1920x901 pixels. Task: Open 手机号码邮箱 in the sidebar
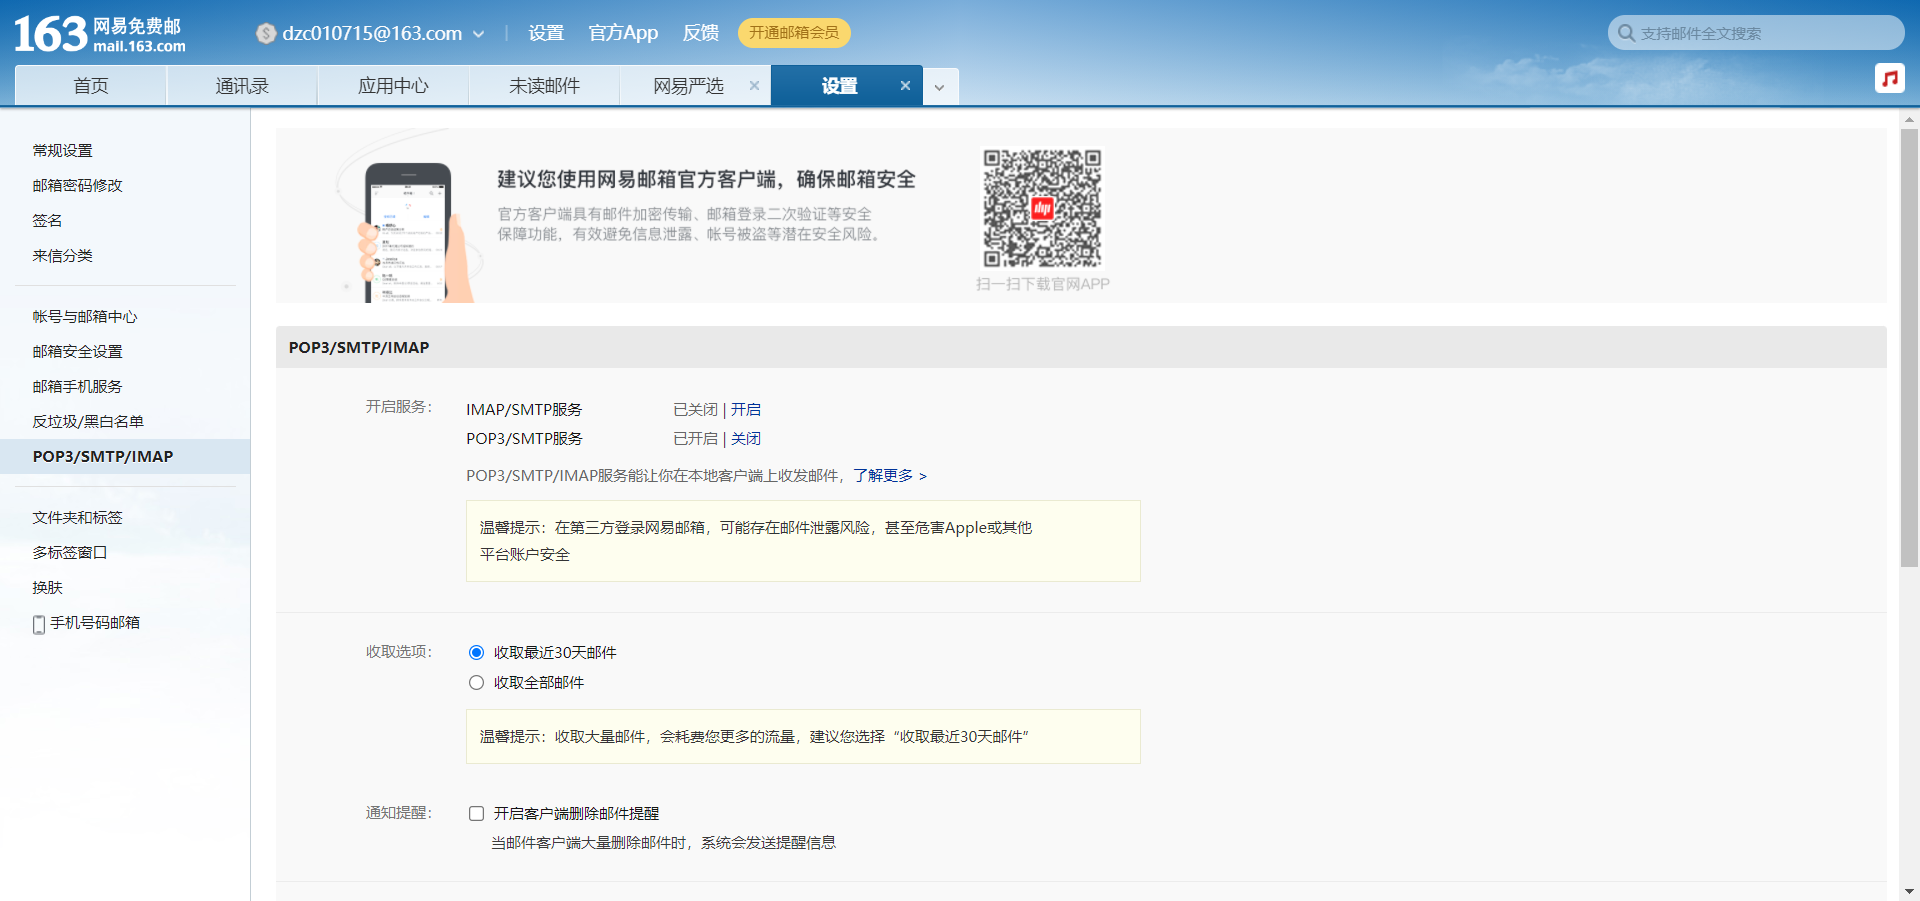(95, 622)
